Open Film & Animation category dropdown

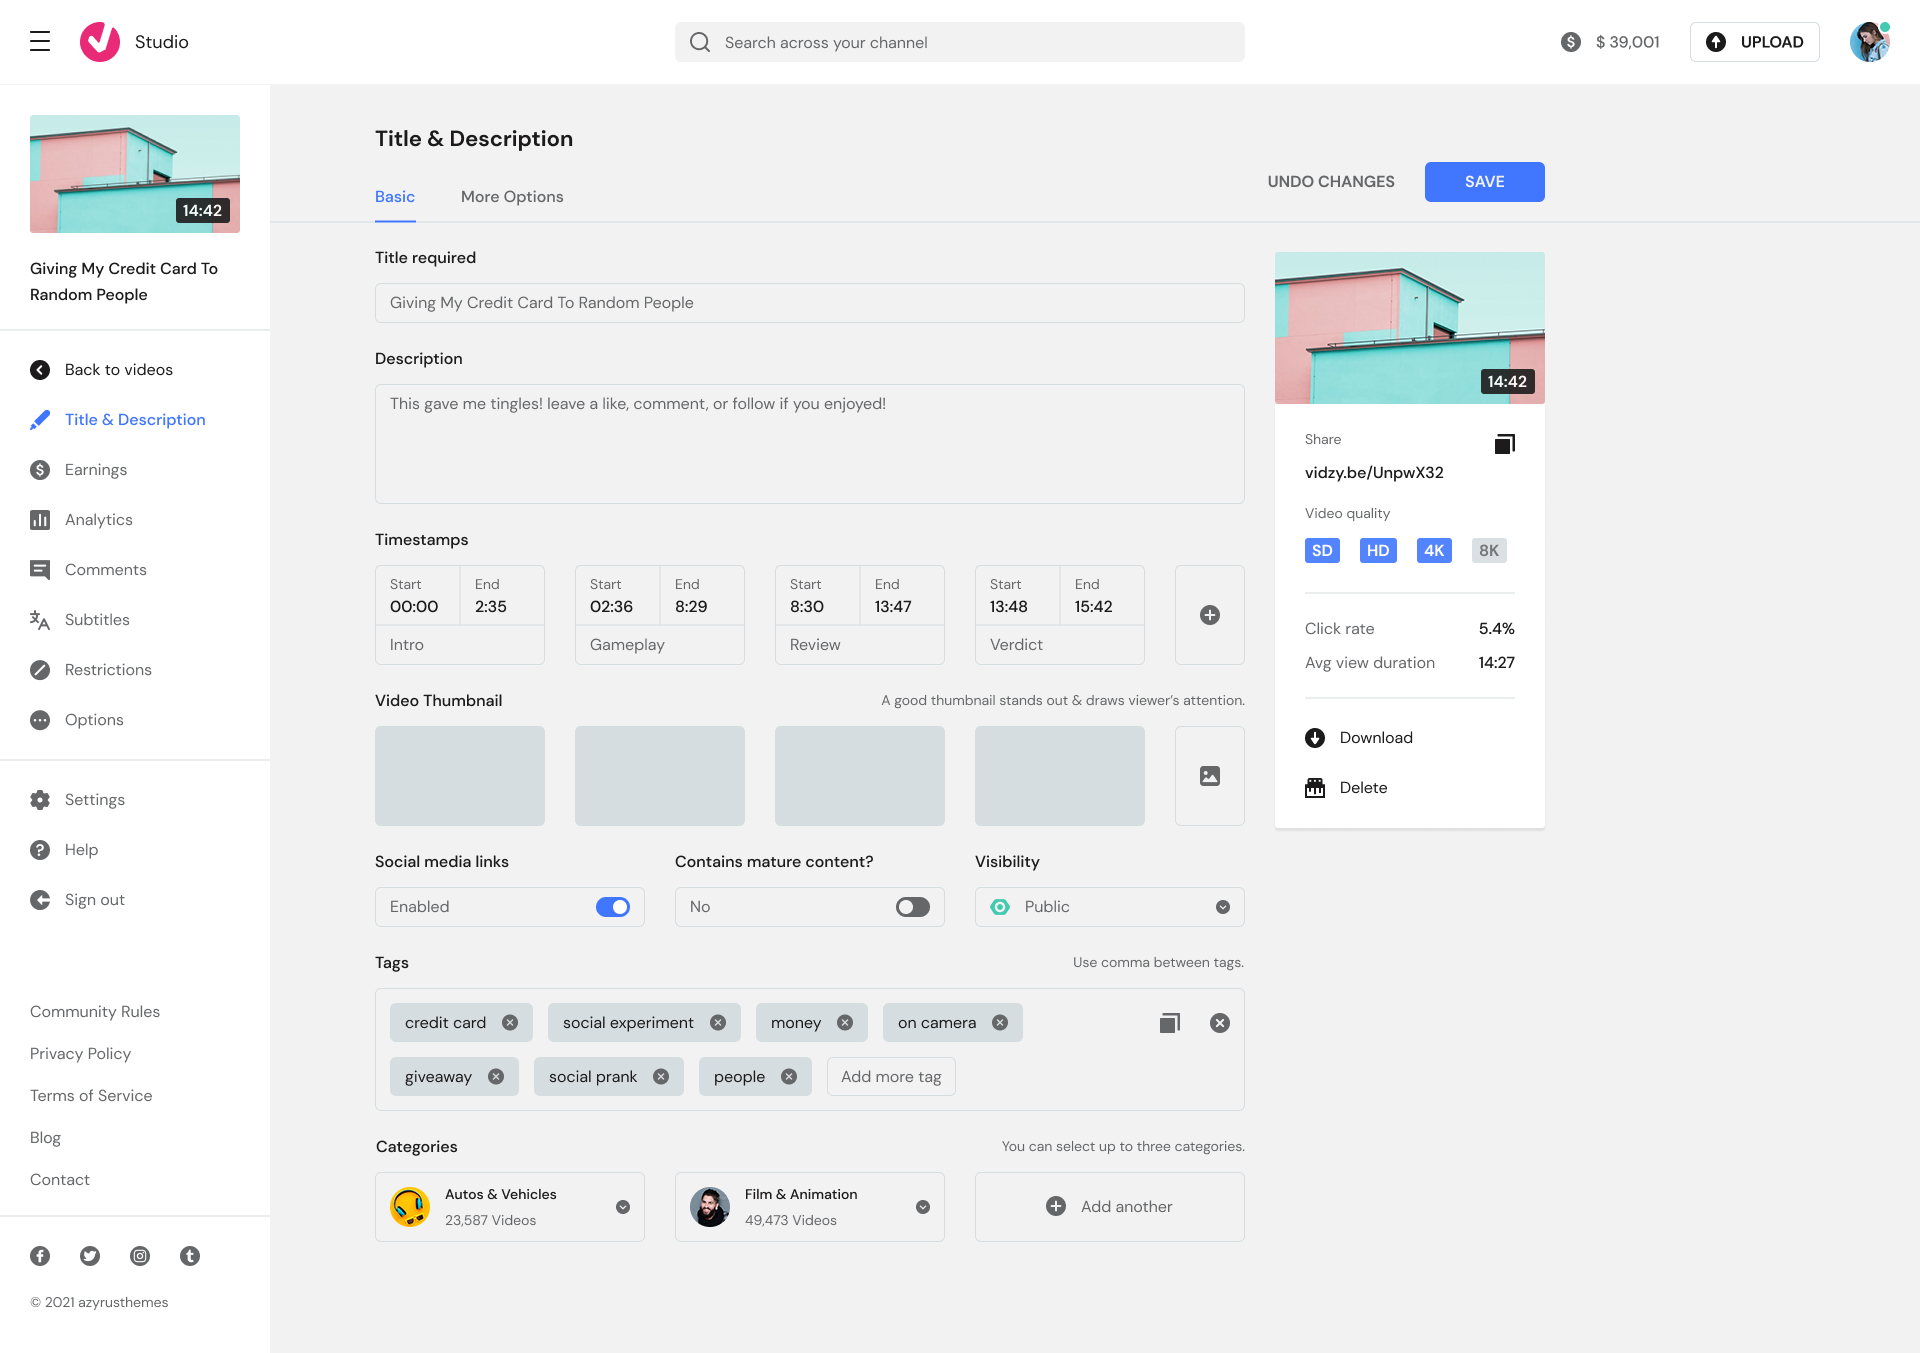(923, 1207)
